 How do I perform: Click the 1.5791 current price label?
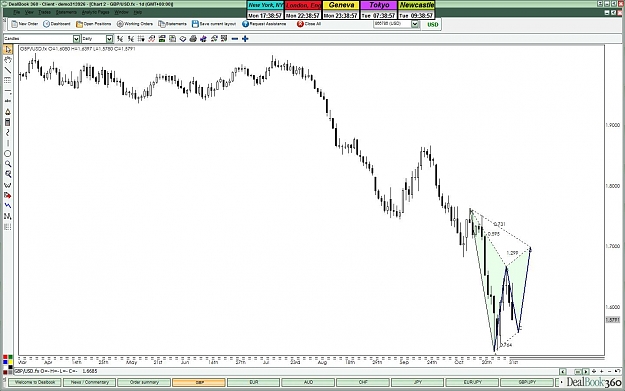[x=613, y=320]
